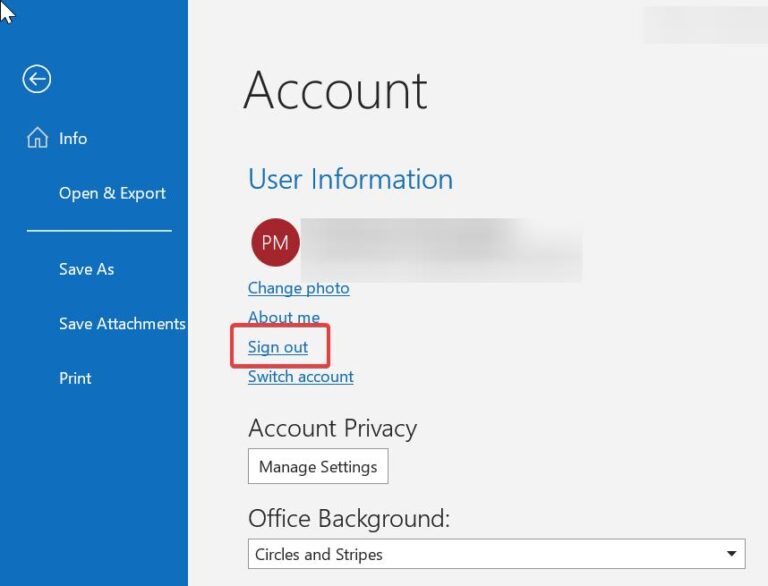The width and height of the screenshot is (768, 586).
Task: Click the Change photo link
Action: (298, 288)
